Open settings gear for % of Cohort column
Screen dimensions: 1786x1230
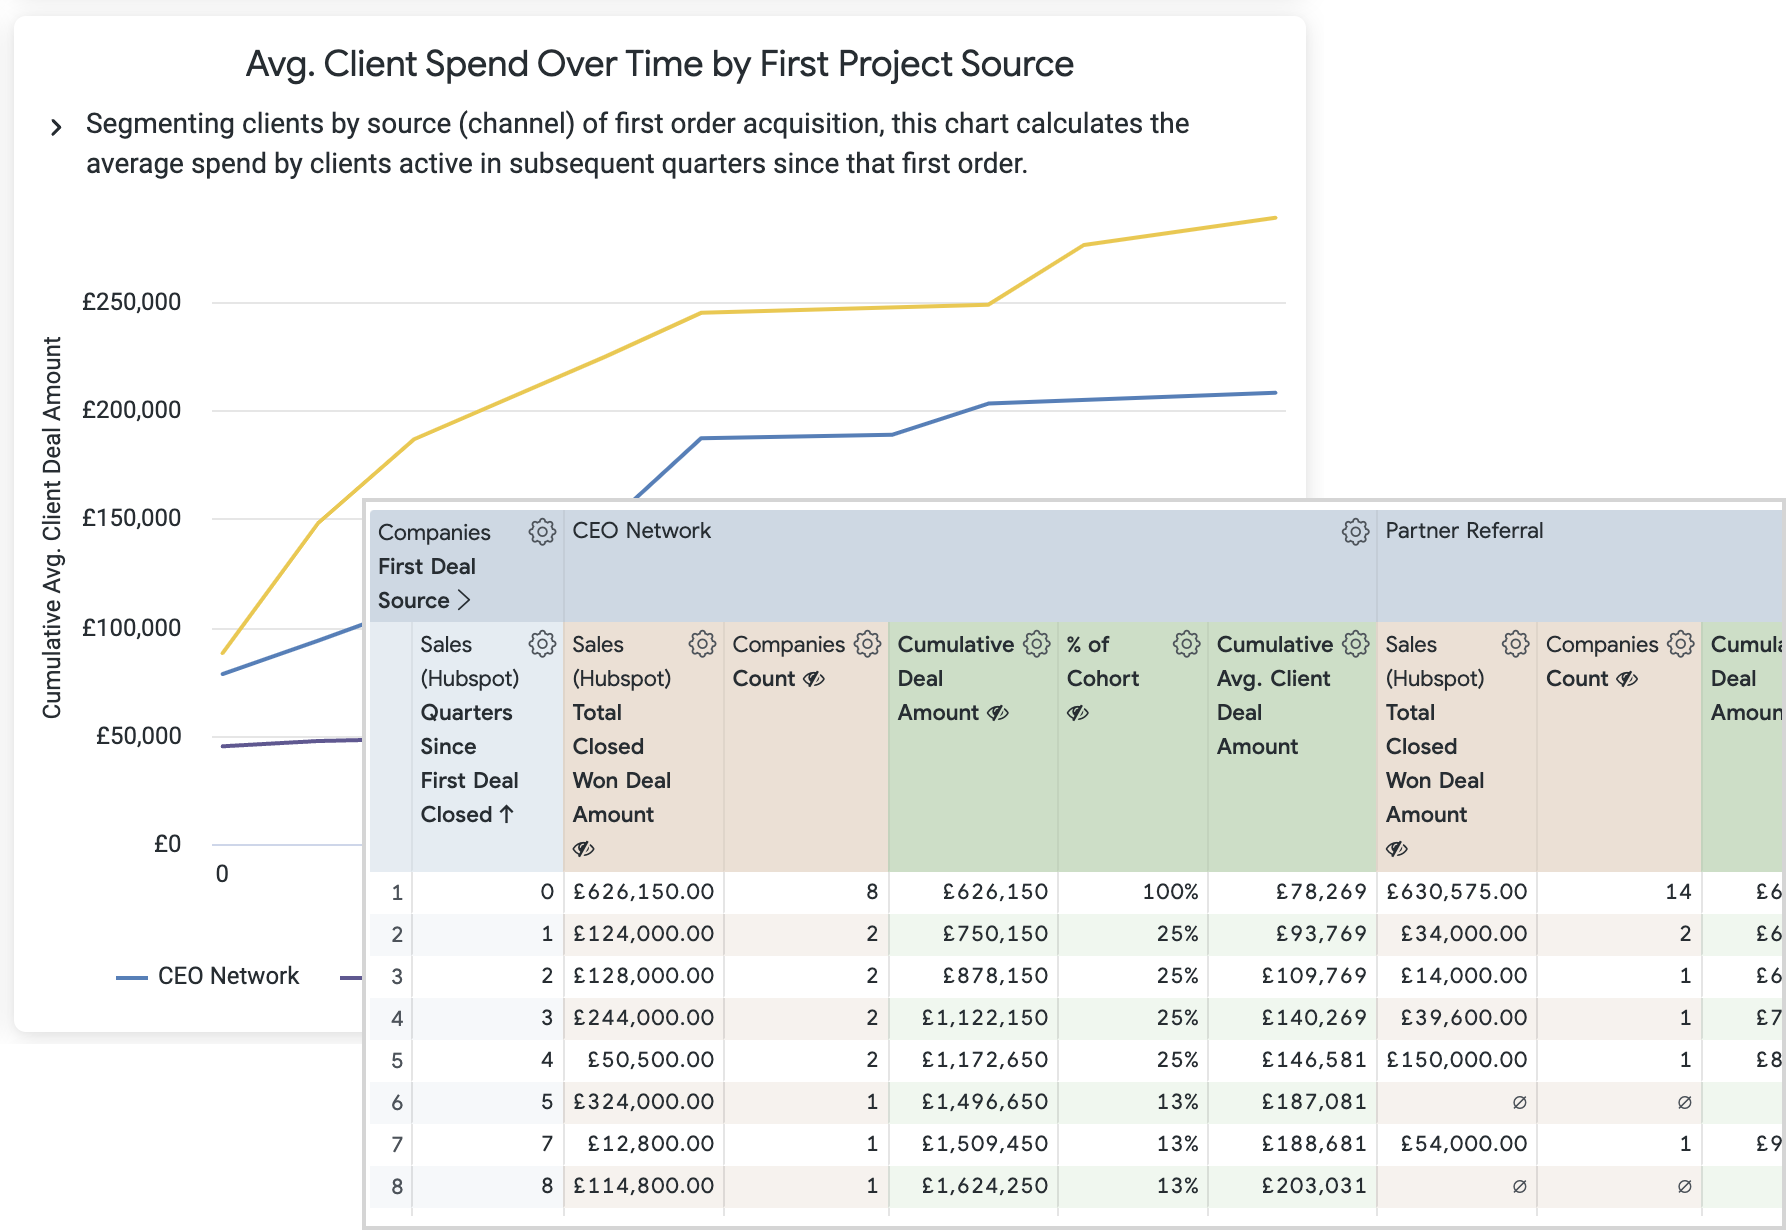click(1186, 644)
